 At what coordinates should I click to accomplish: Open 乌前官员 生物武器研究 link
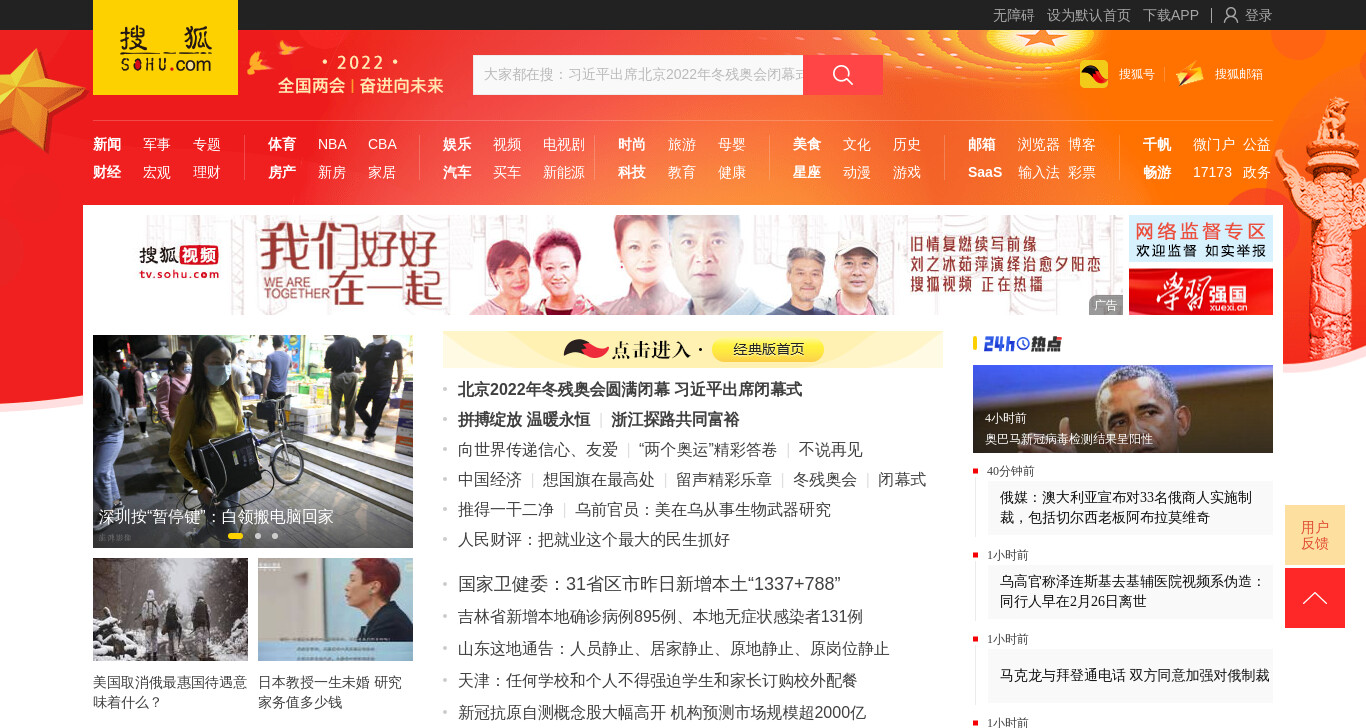703,510
